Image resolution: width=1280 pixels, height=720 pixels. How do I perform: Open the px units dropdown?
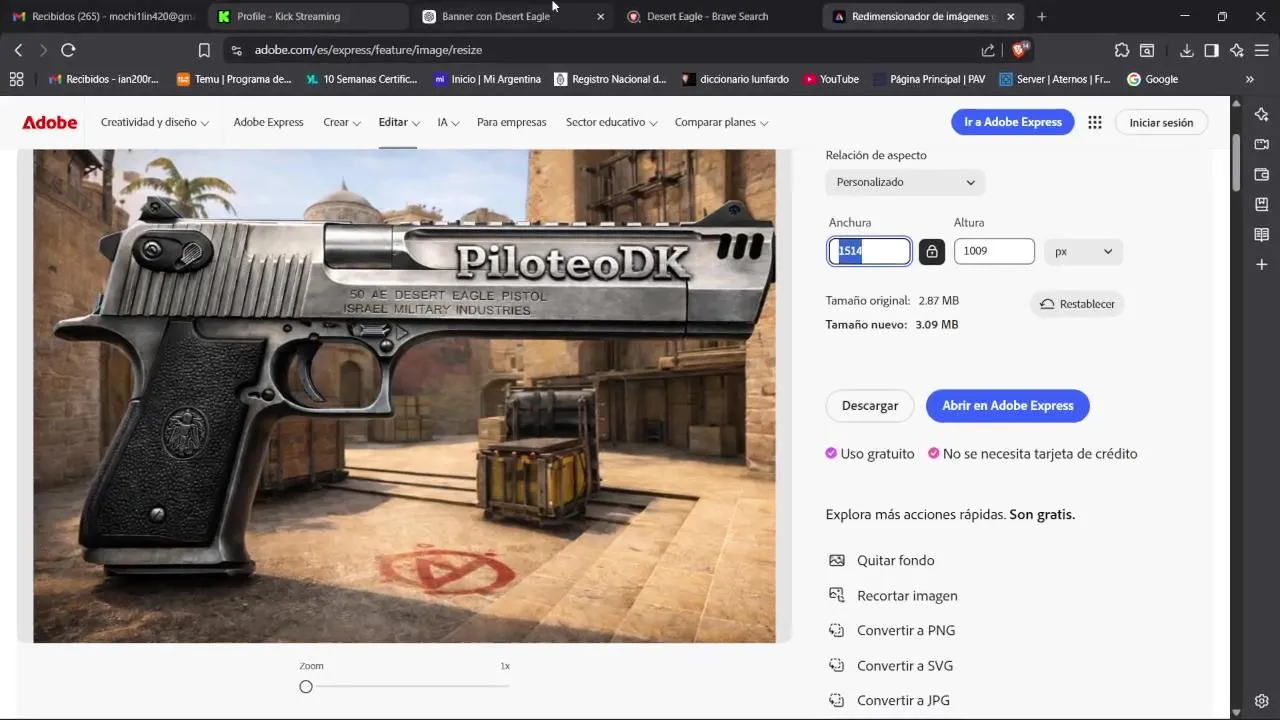pyautogui.click(x=1083, y=251)
